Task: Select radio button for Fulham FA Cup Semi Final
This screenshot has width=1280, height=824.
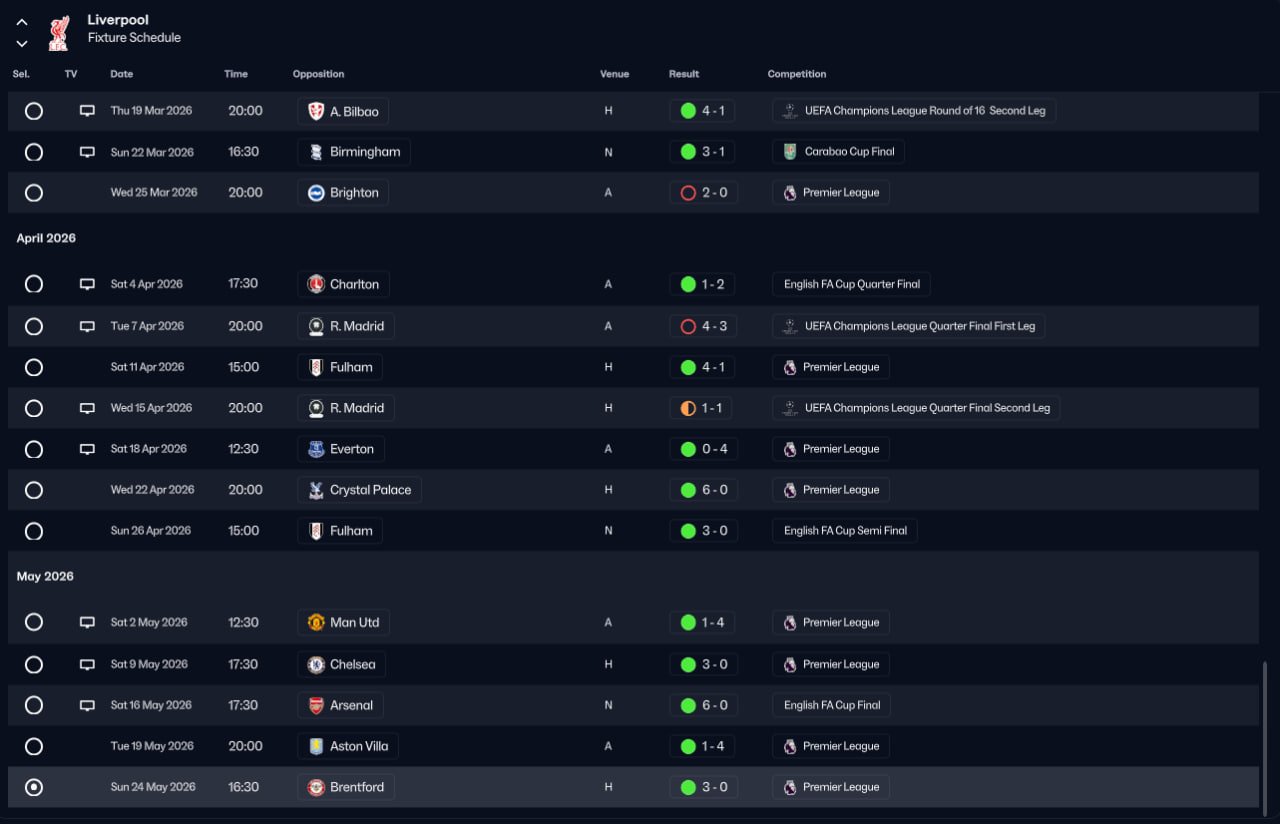Action: pyautogui.click(x=34, y=531)
